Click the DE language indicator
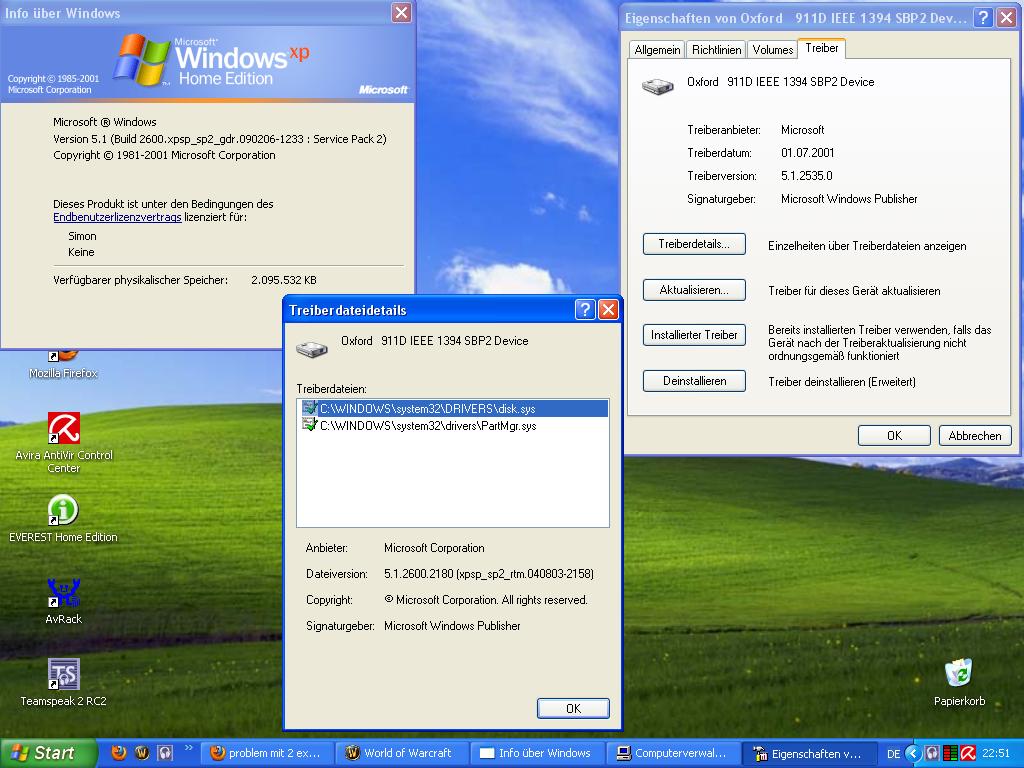1024x768 pixels. (x=893, y=754)
